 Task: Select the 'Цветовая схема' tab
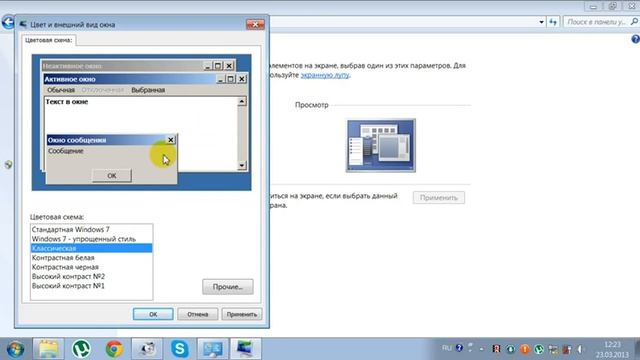coord(49,40)
